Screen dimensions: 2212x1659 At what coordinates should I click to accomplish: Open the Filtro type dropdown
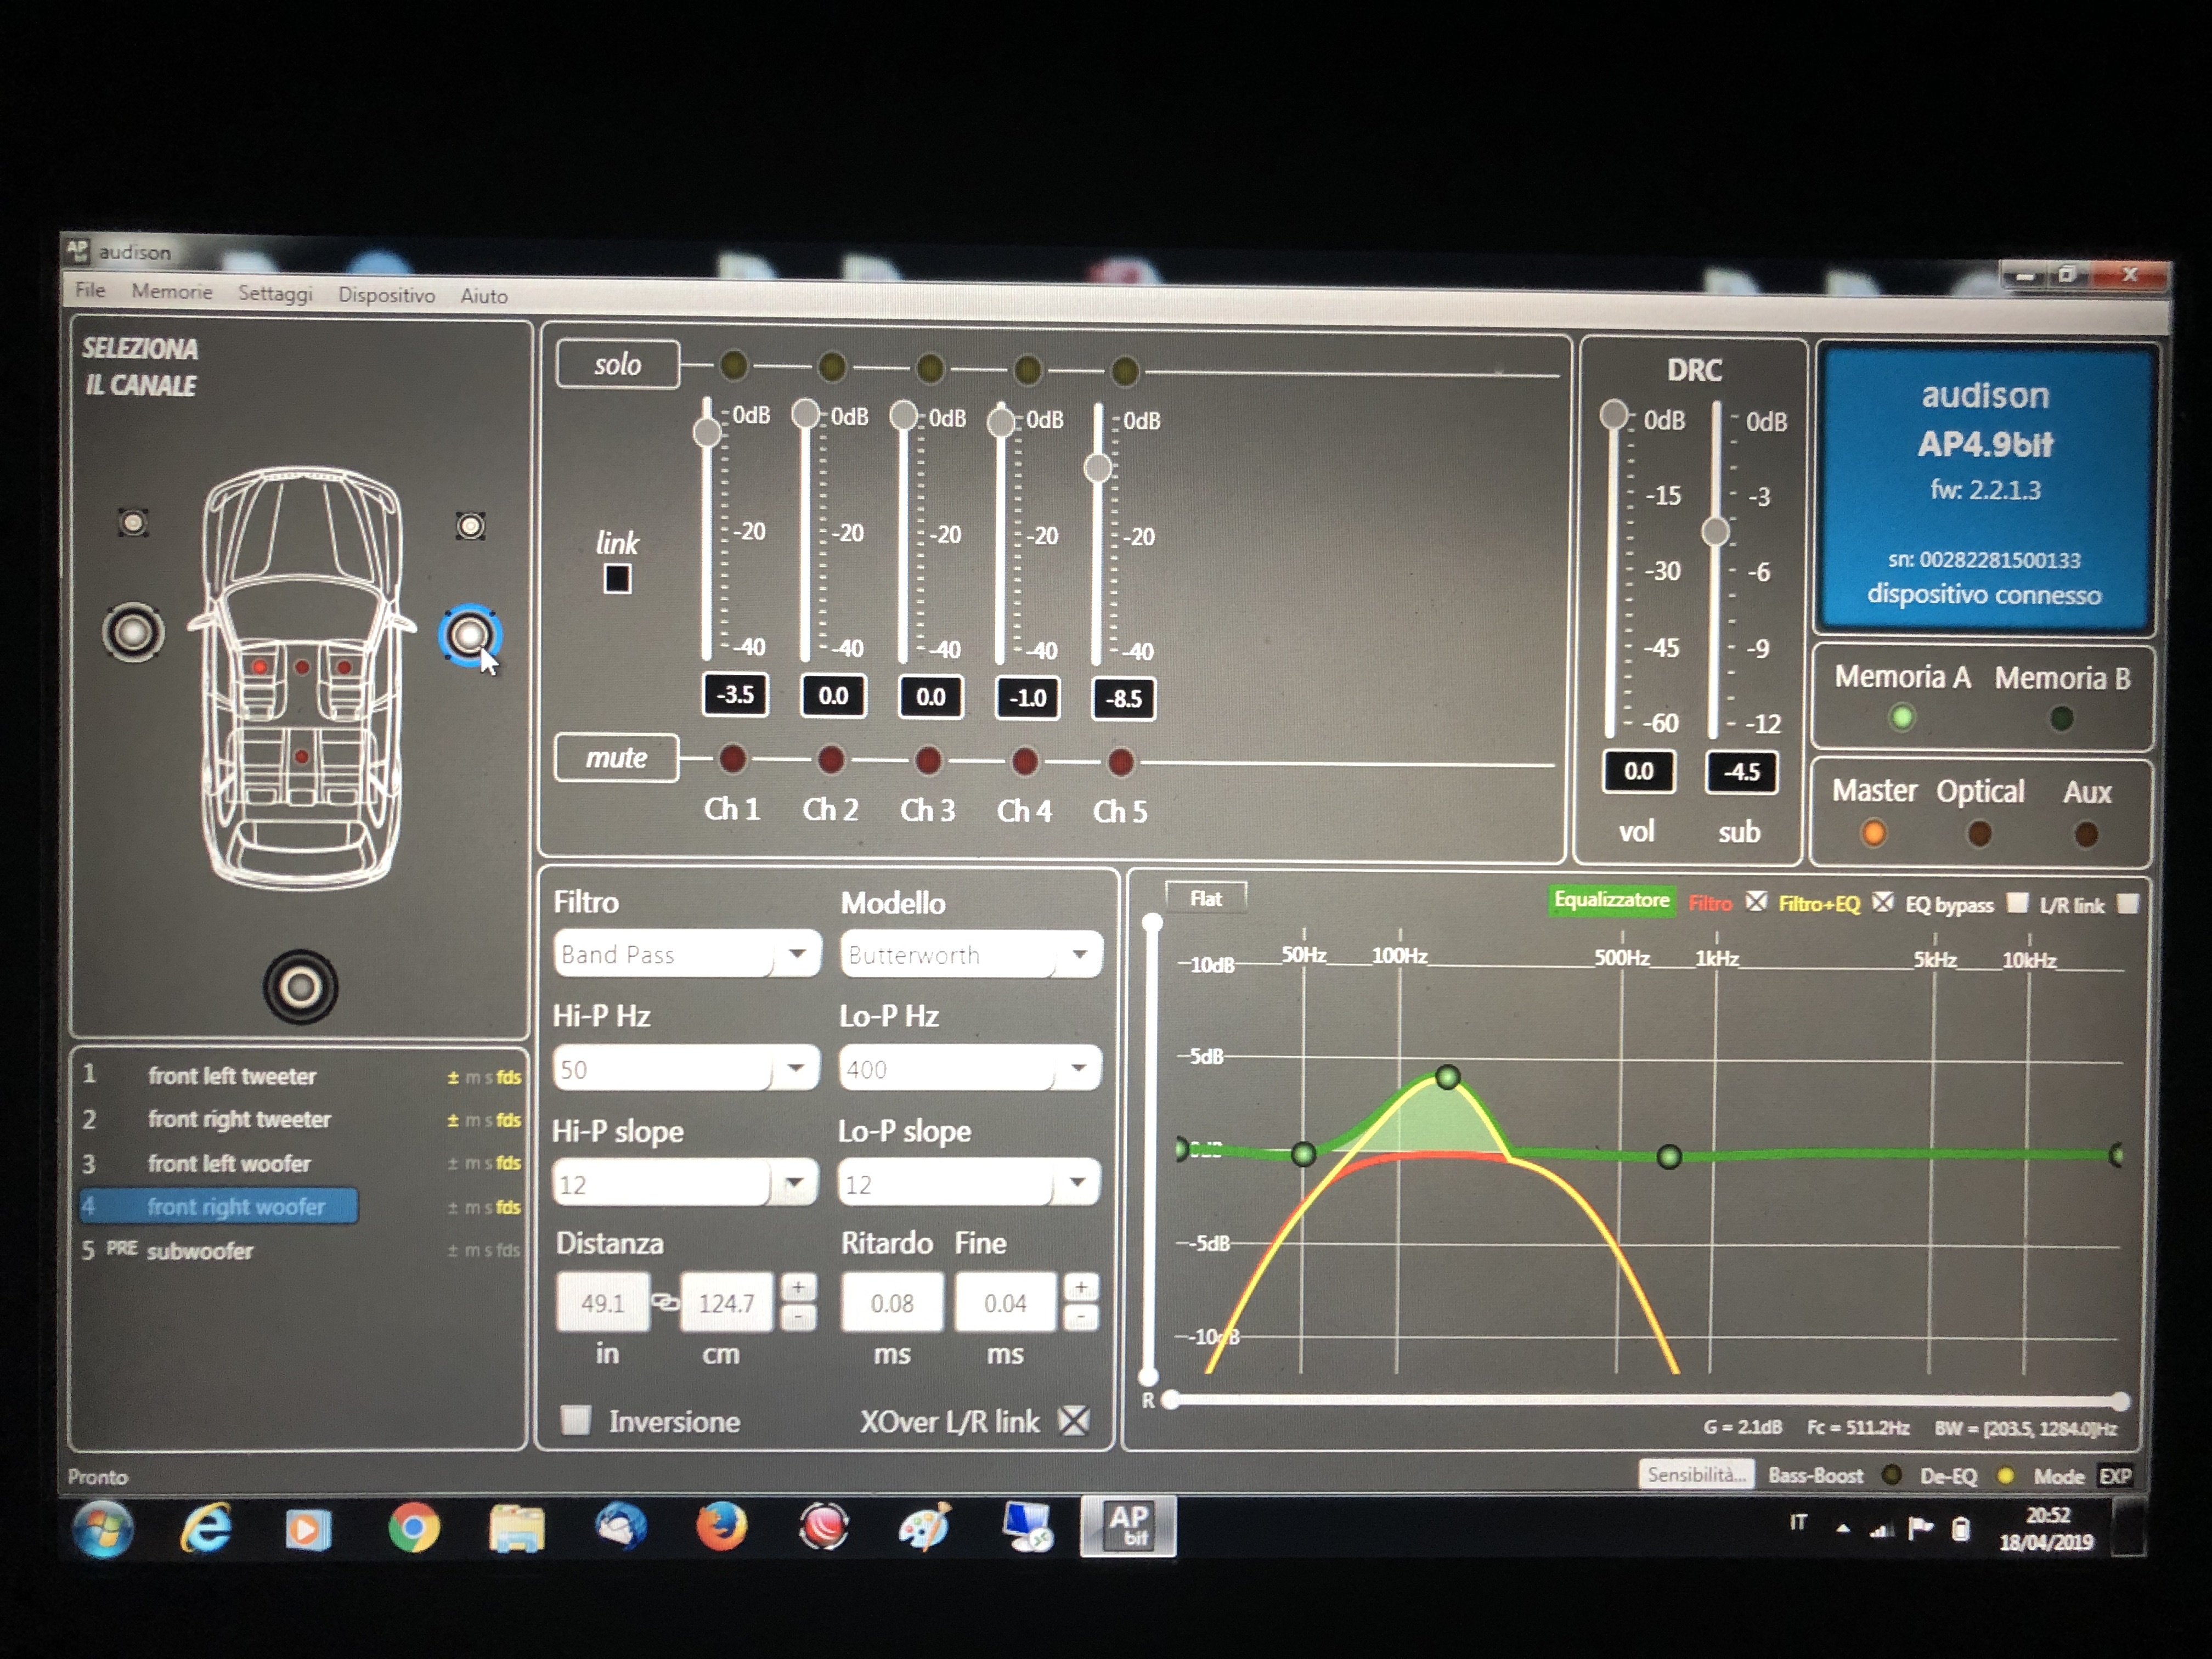tap(687, 954)
